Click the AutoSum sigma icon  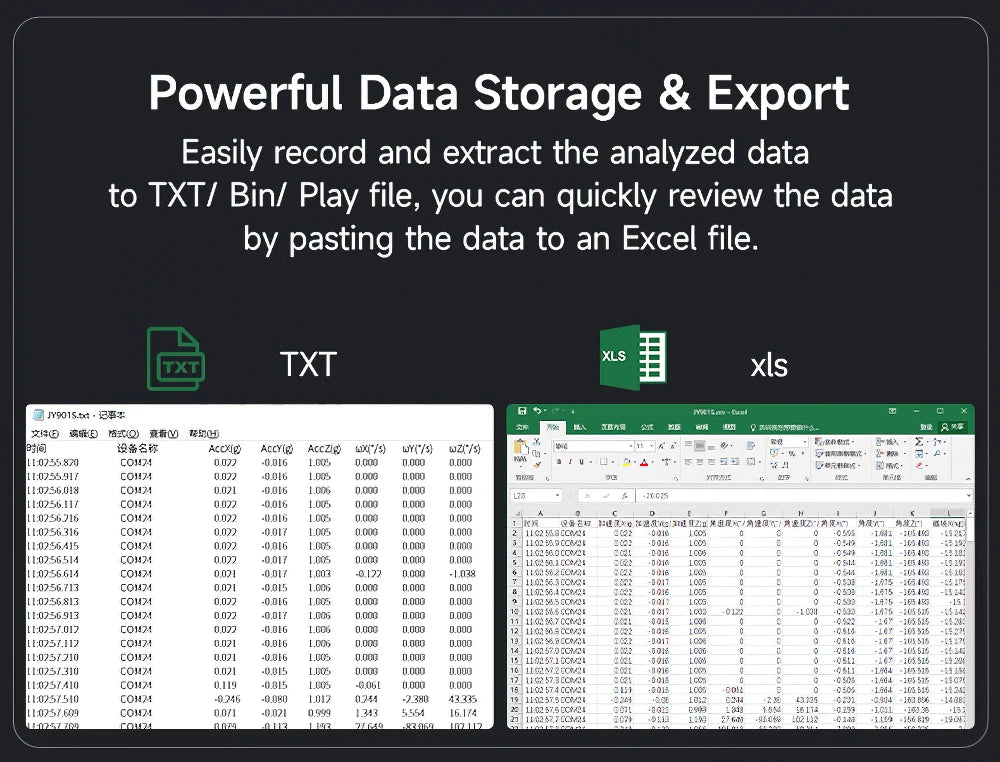920,441
